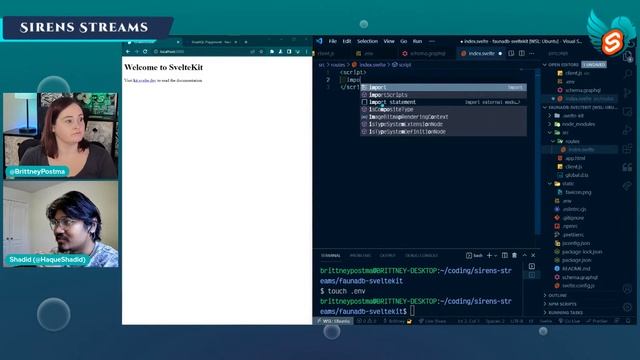Open app.html in the file tree
Image resolution: width=640 pixels, height=360 pixels.
(576, 158)
